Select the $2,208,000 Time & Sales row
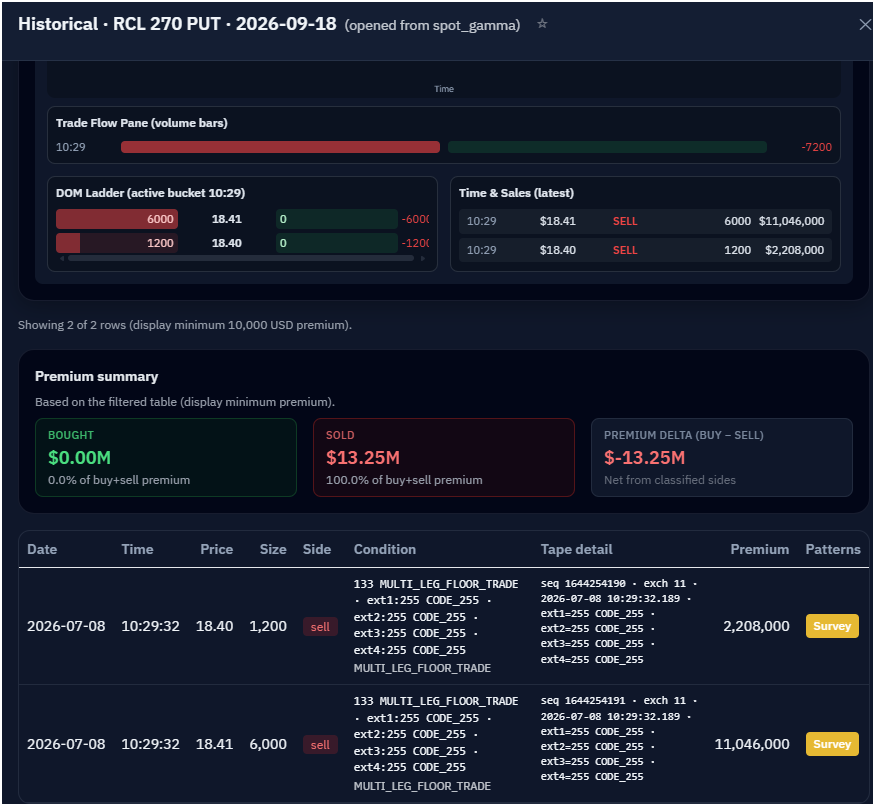The height and width of the screenshot is (806, 875). pos(645,250)
